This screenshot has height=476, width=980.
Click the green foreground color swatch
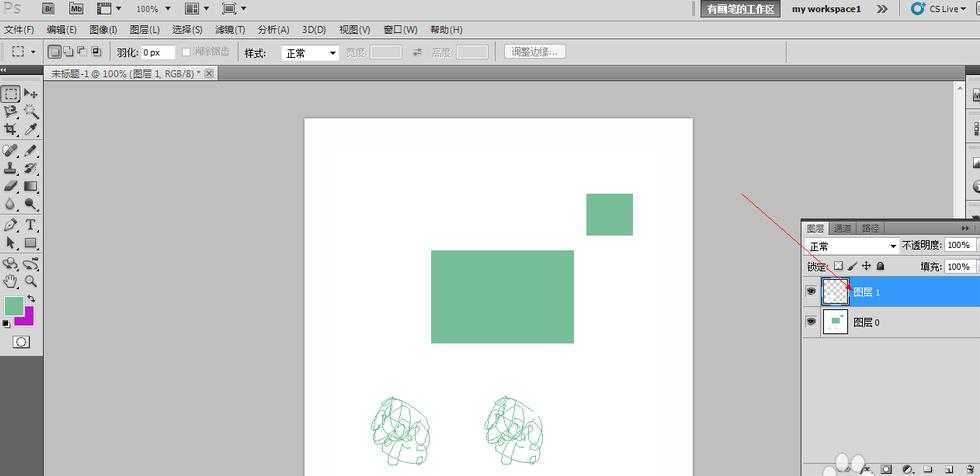point(13,305)
